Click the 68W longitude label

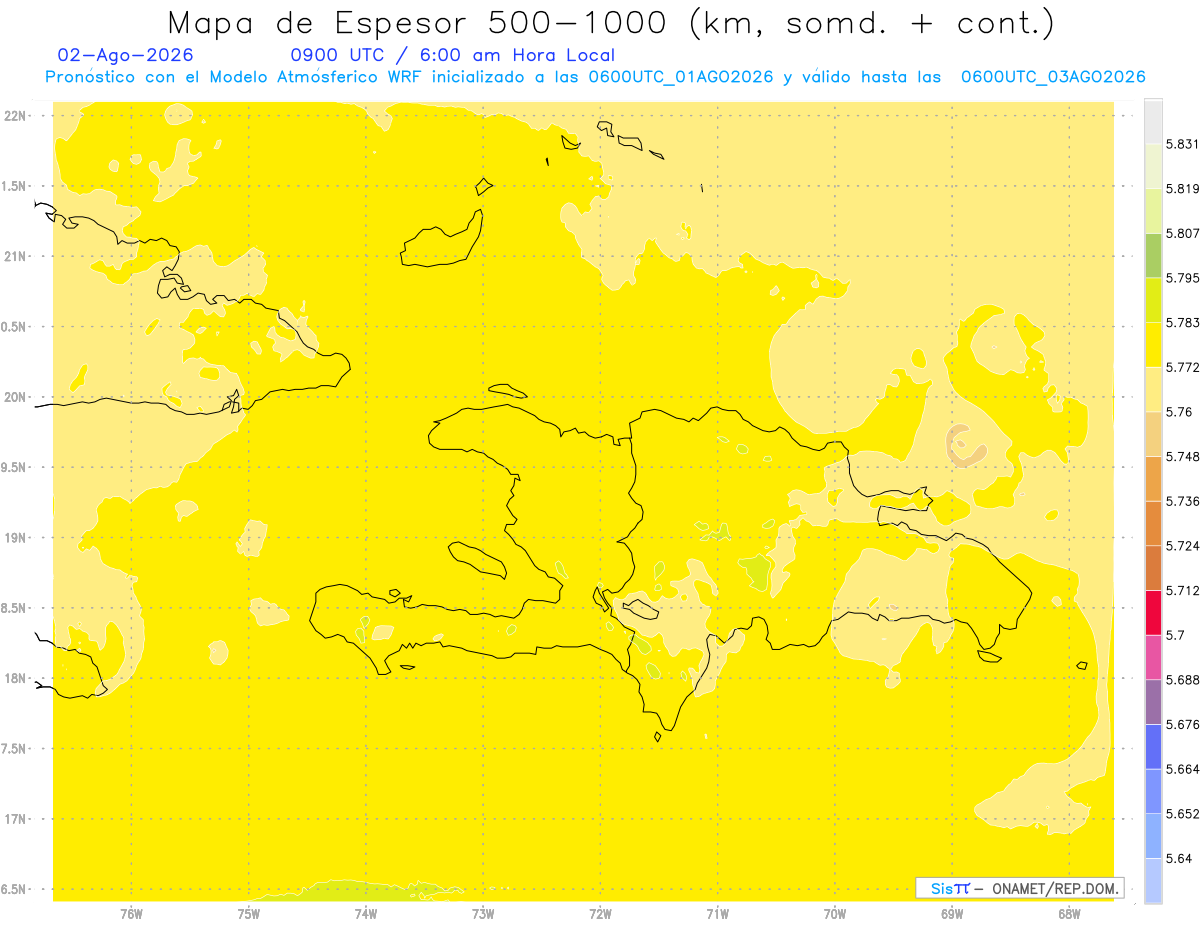click(1068, 912)
